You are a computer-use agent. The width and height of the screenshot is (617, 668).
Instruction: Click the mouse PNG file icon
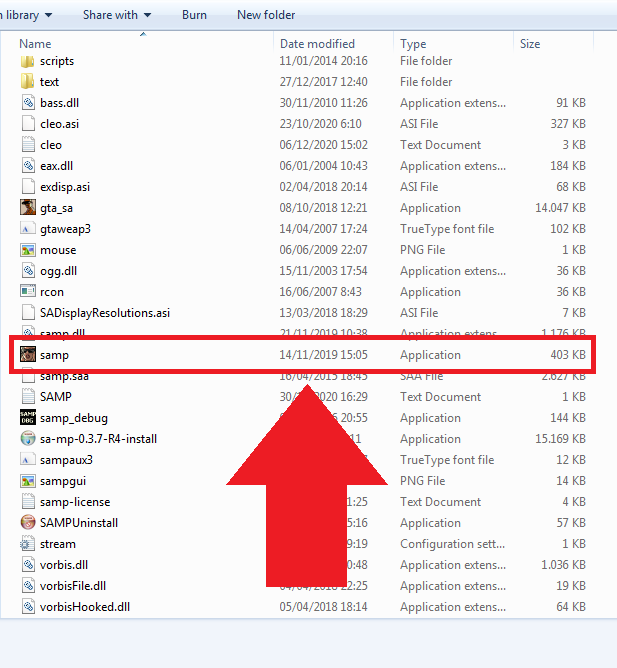(28, 250)
